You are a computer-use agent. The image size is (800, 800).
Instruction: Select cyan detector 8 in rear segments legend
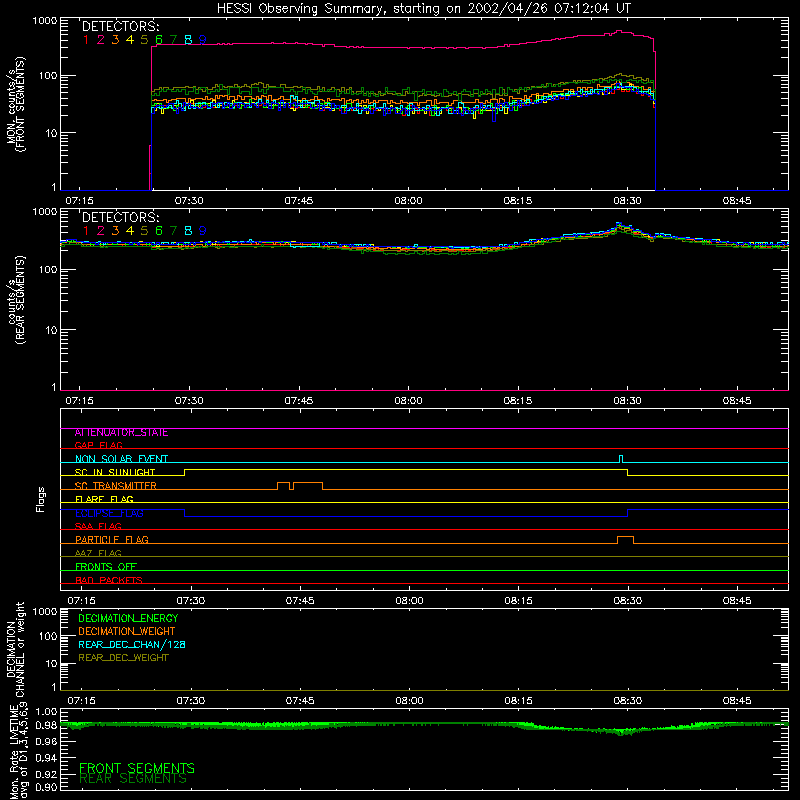(188, 231)
